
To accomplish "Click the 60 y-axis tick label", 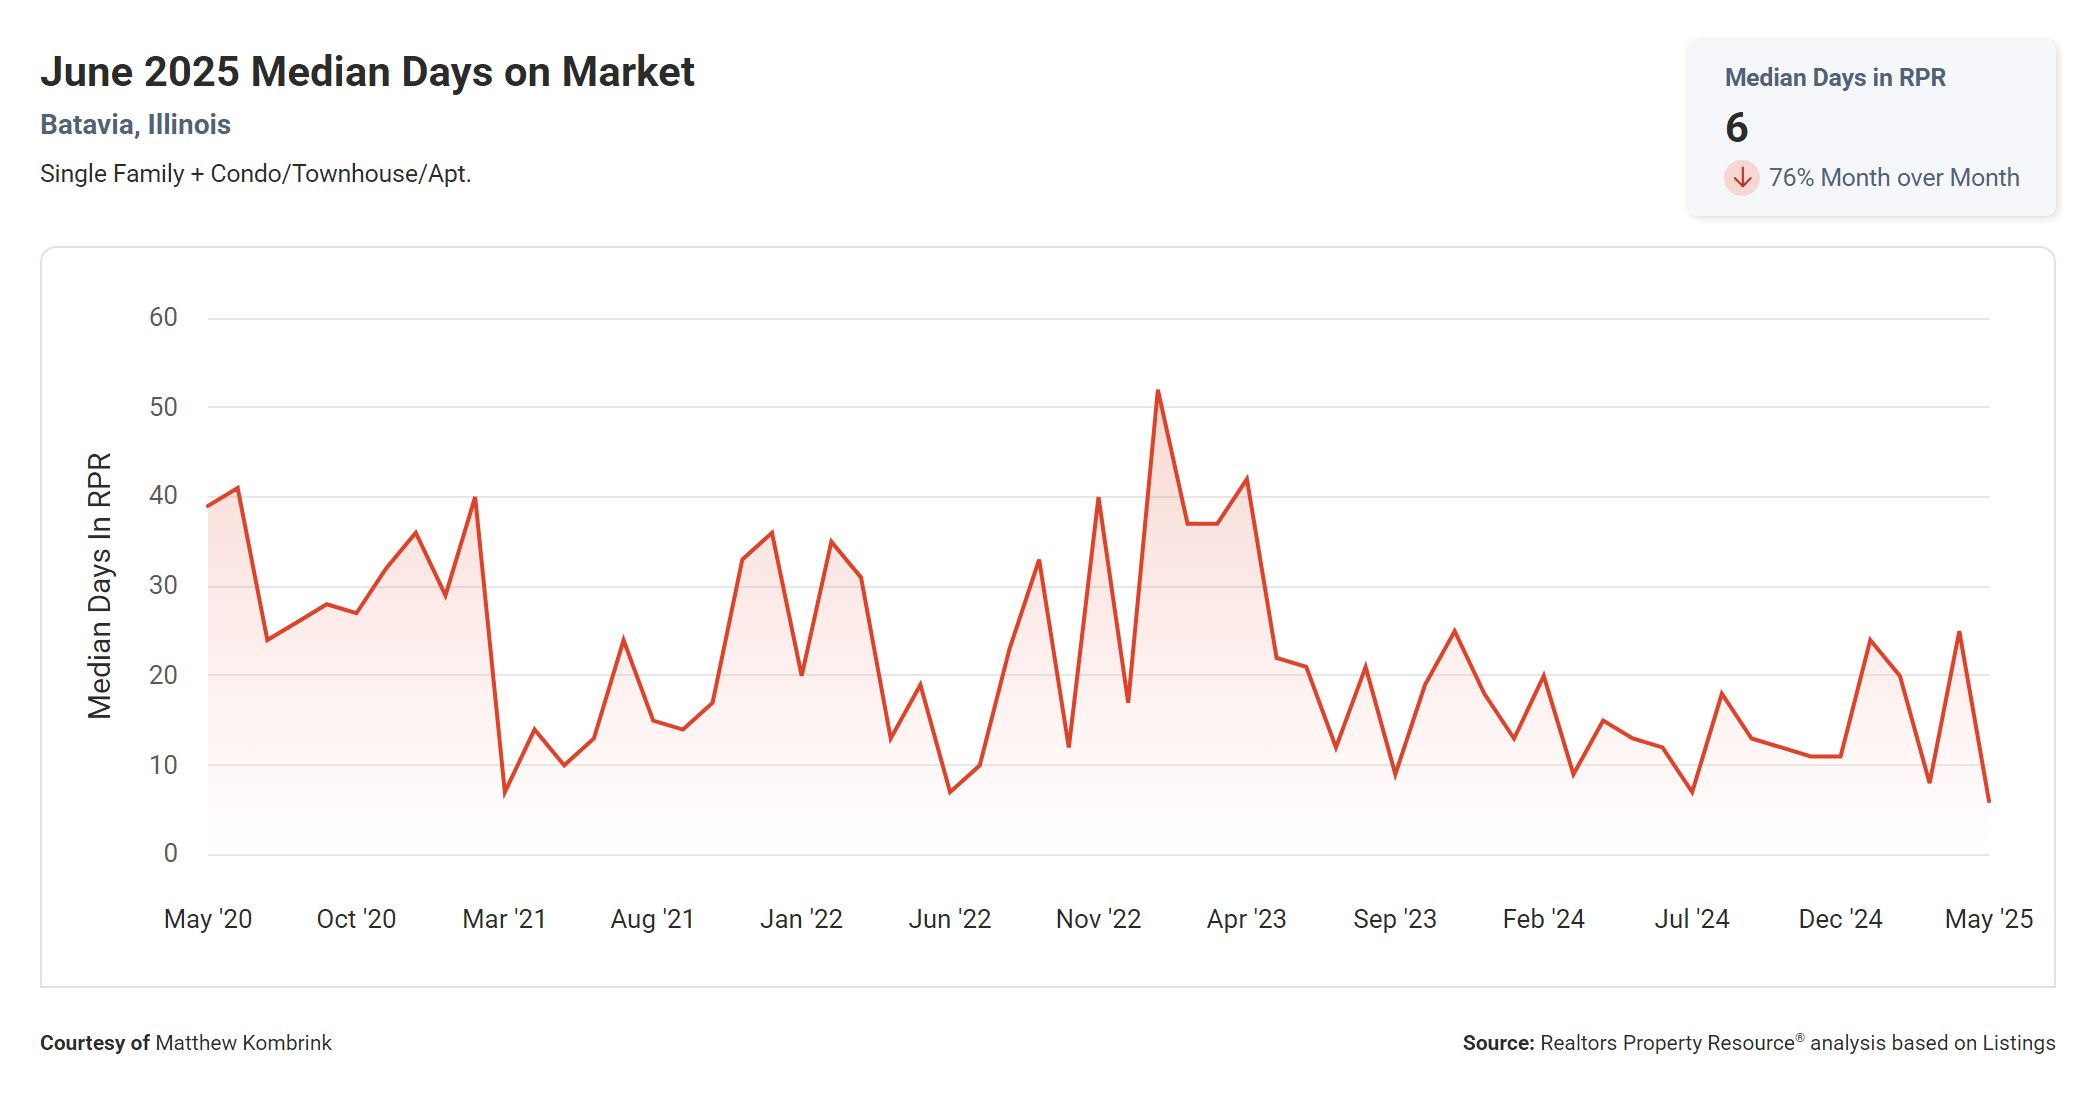I will click(163, 318).
